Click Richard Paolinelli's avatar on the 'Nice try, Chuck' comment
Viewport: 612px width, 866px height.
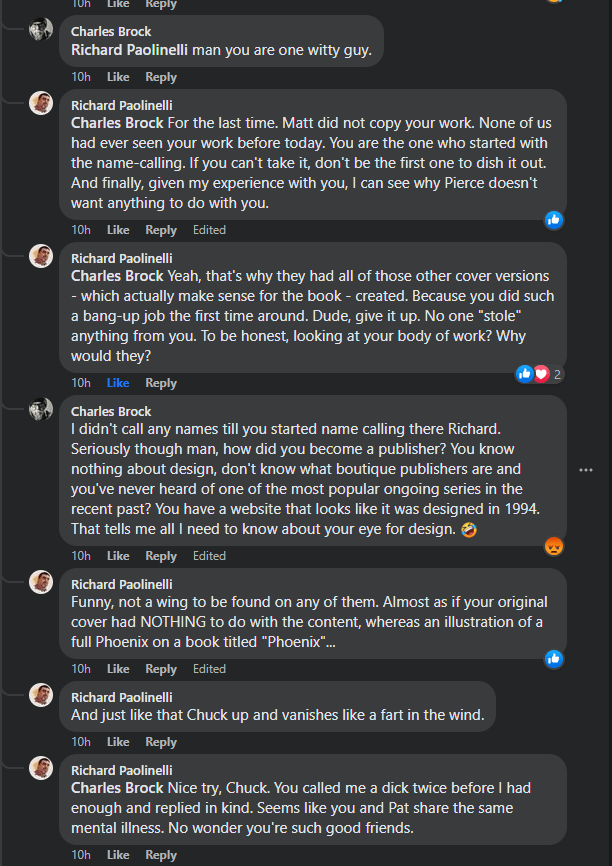click(41, 768)
